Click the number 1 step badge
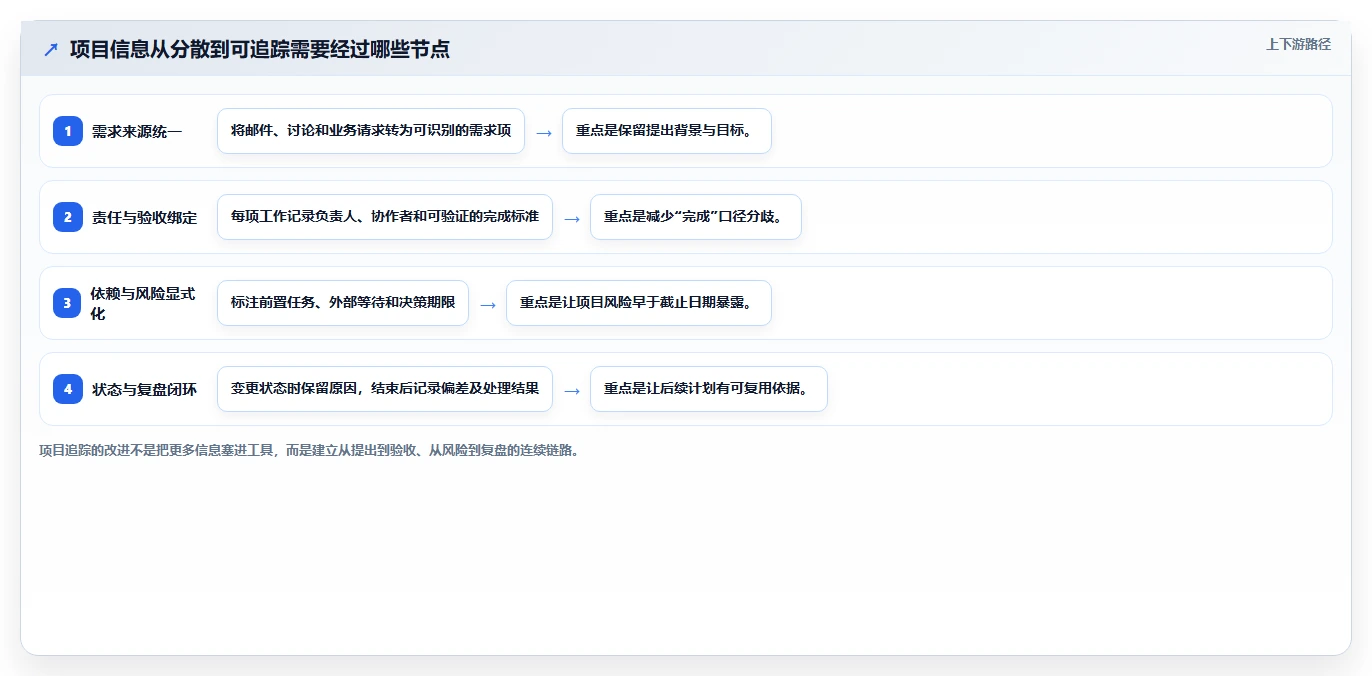1372x676 pixels. (68, 131)
